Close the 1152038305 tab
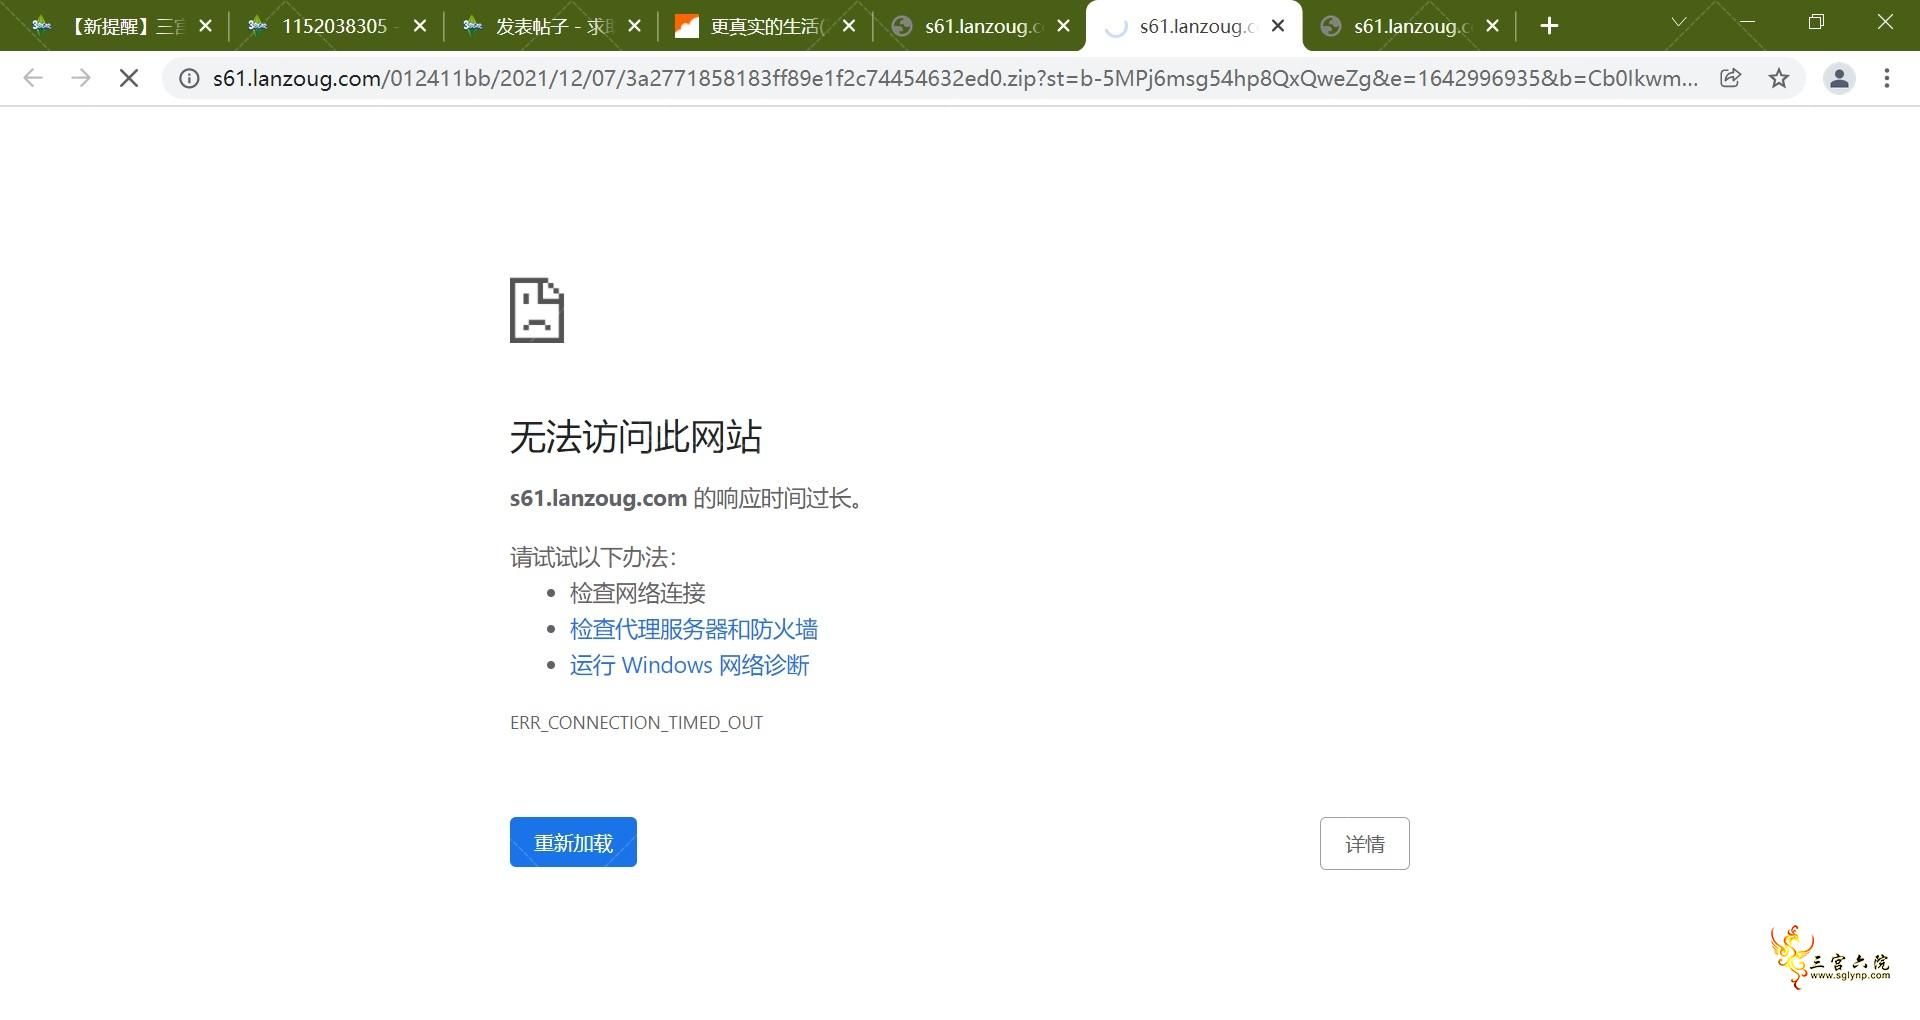Viewport: 1920px width, 1020px height. pyautogui.click(x=420, y=26)
